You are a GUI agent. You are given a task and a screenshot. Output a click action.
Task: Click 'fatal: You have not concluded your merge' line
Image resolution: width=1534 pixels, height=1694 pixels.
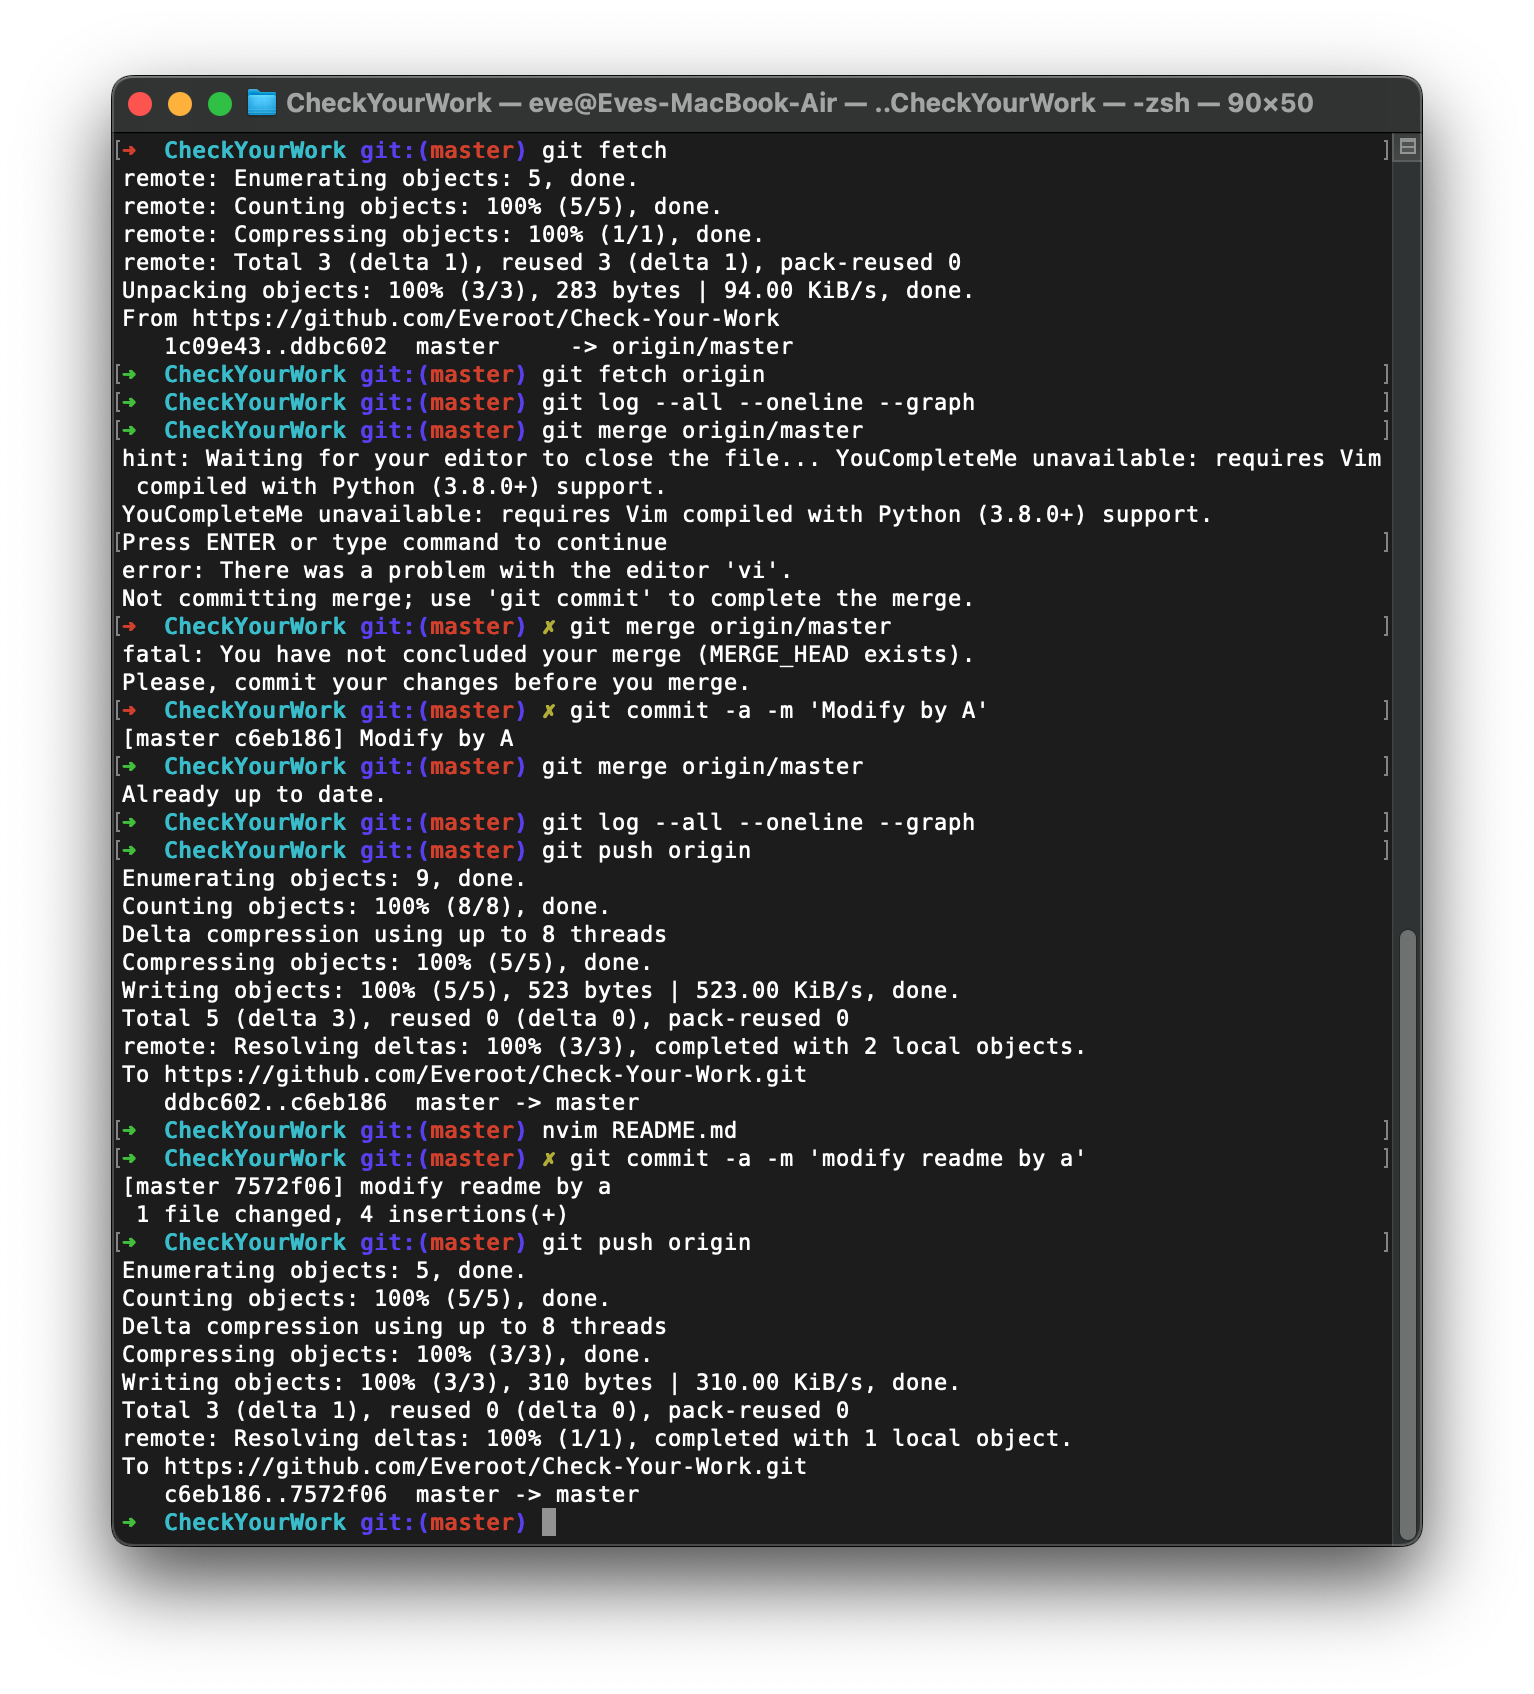548,654
